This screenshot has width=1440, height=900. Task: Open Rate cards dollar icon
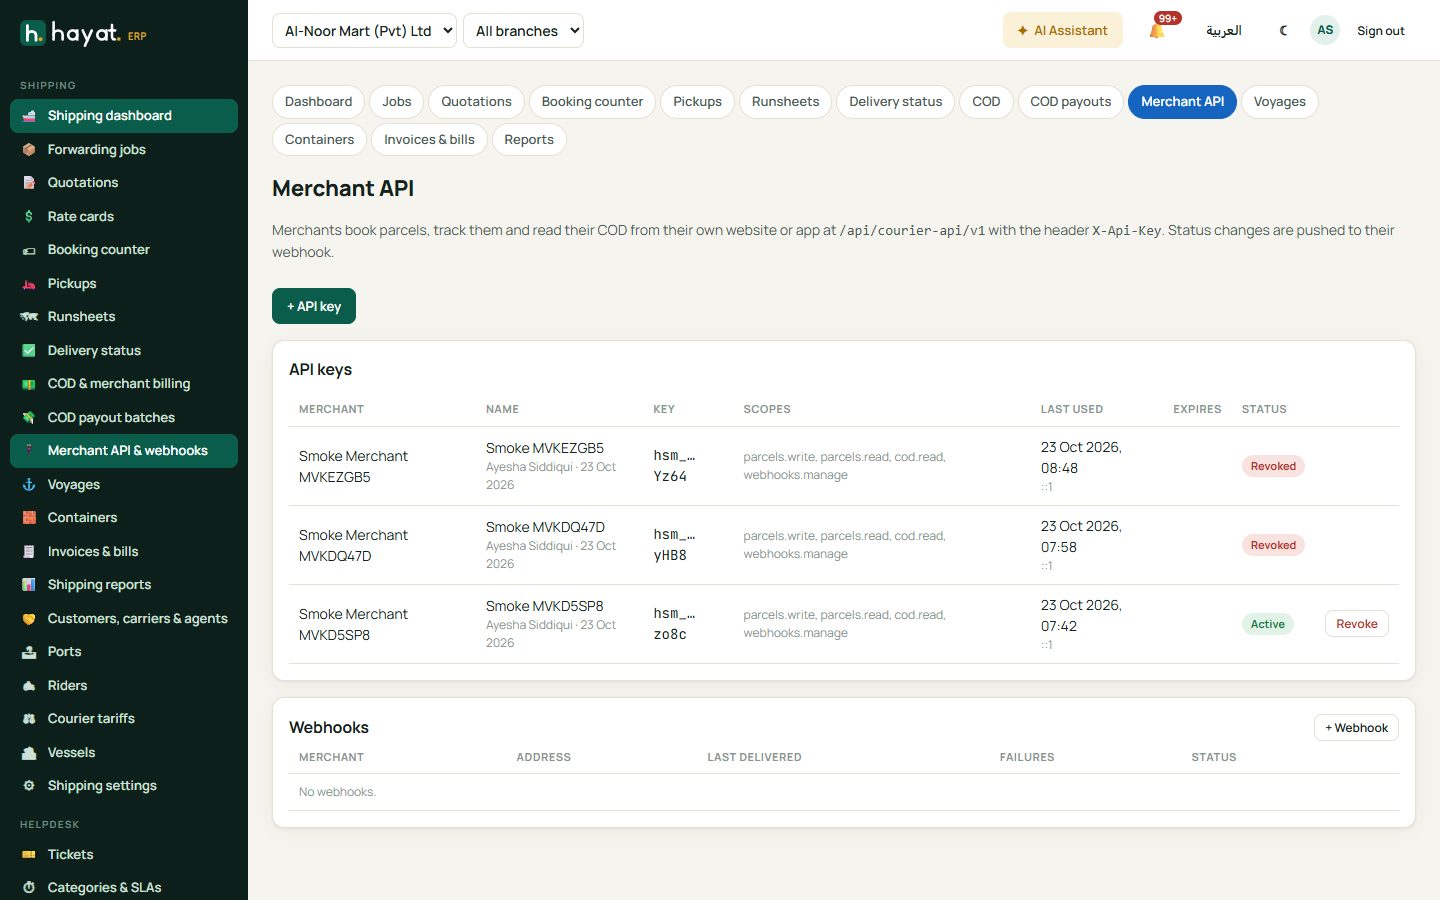[x=29, y=216]
